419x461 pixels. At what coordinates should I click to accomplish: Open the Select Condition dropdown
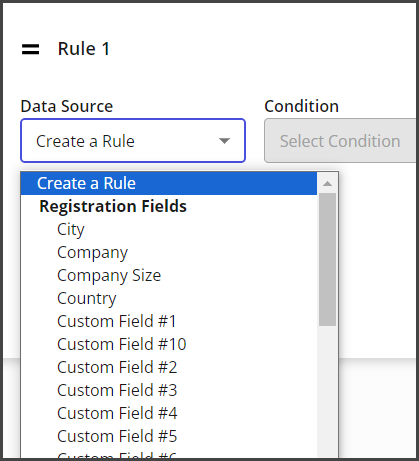[x=341, y=141]
